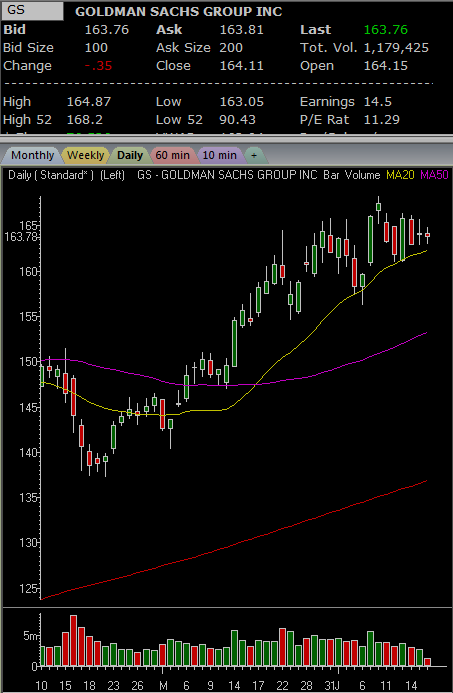The width and height of the screenshot is (453, 693).
Task: Click the GS ticker symbol input field
Action: pyautogui.click(x=32, y=11)
